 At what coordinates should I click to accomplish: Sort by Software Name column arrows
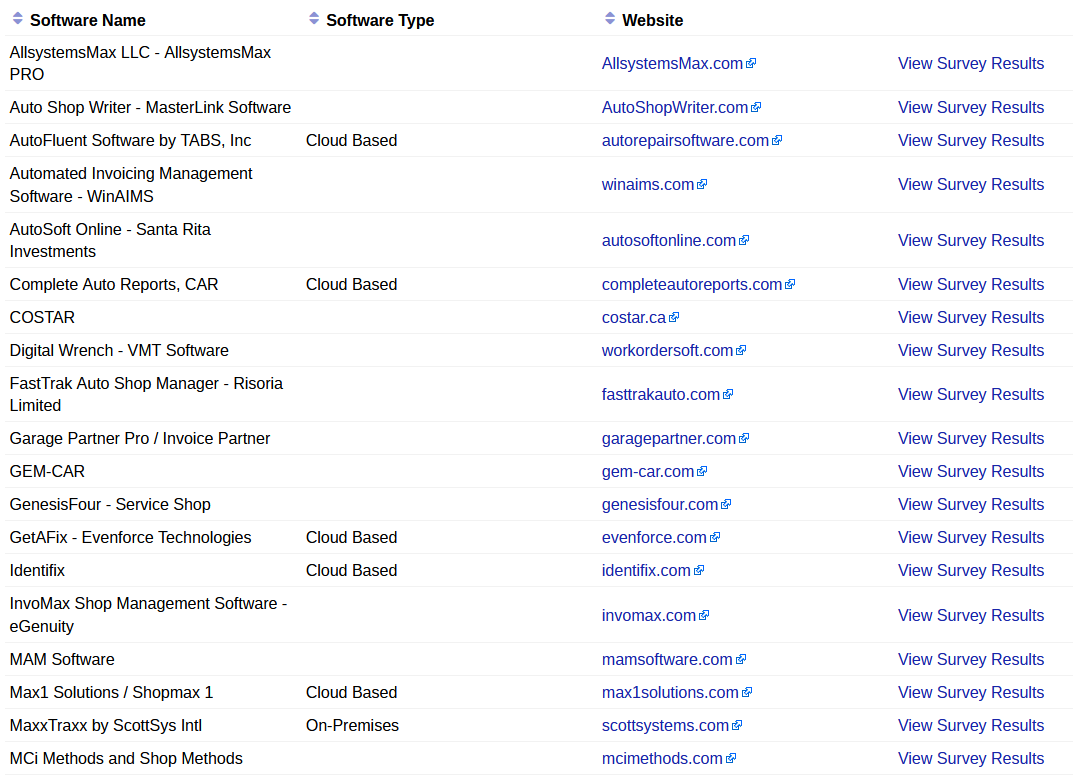coord(18,18)
